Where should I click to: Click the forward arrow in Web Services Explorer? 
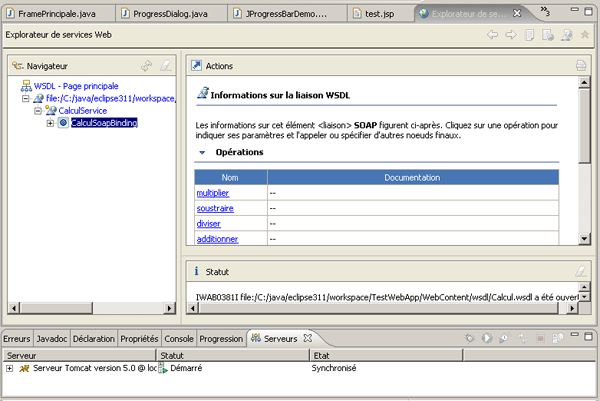511,35
